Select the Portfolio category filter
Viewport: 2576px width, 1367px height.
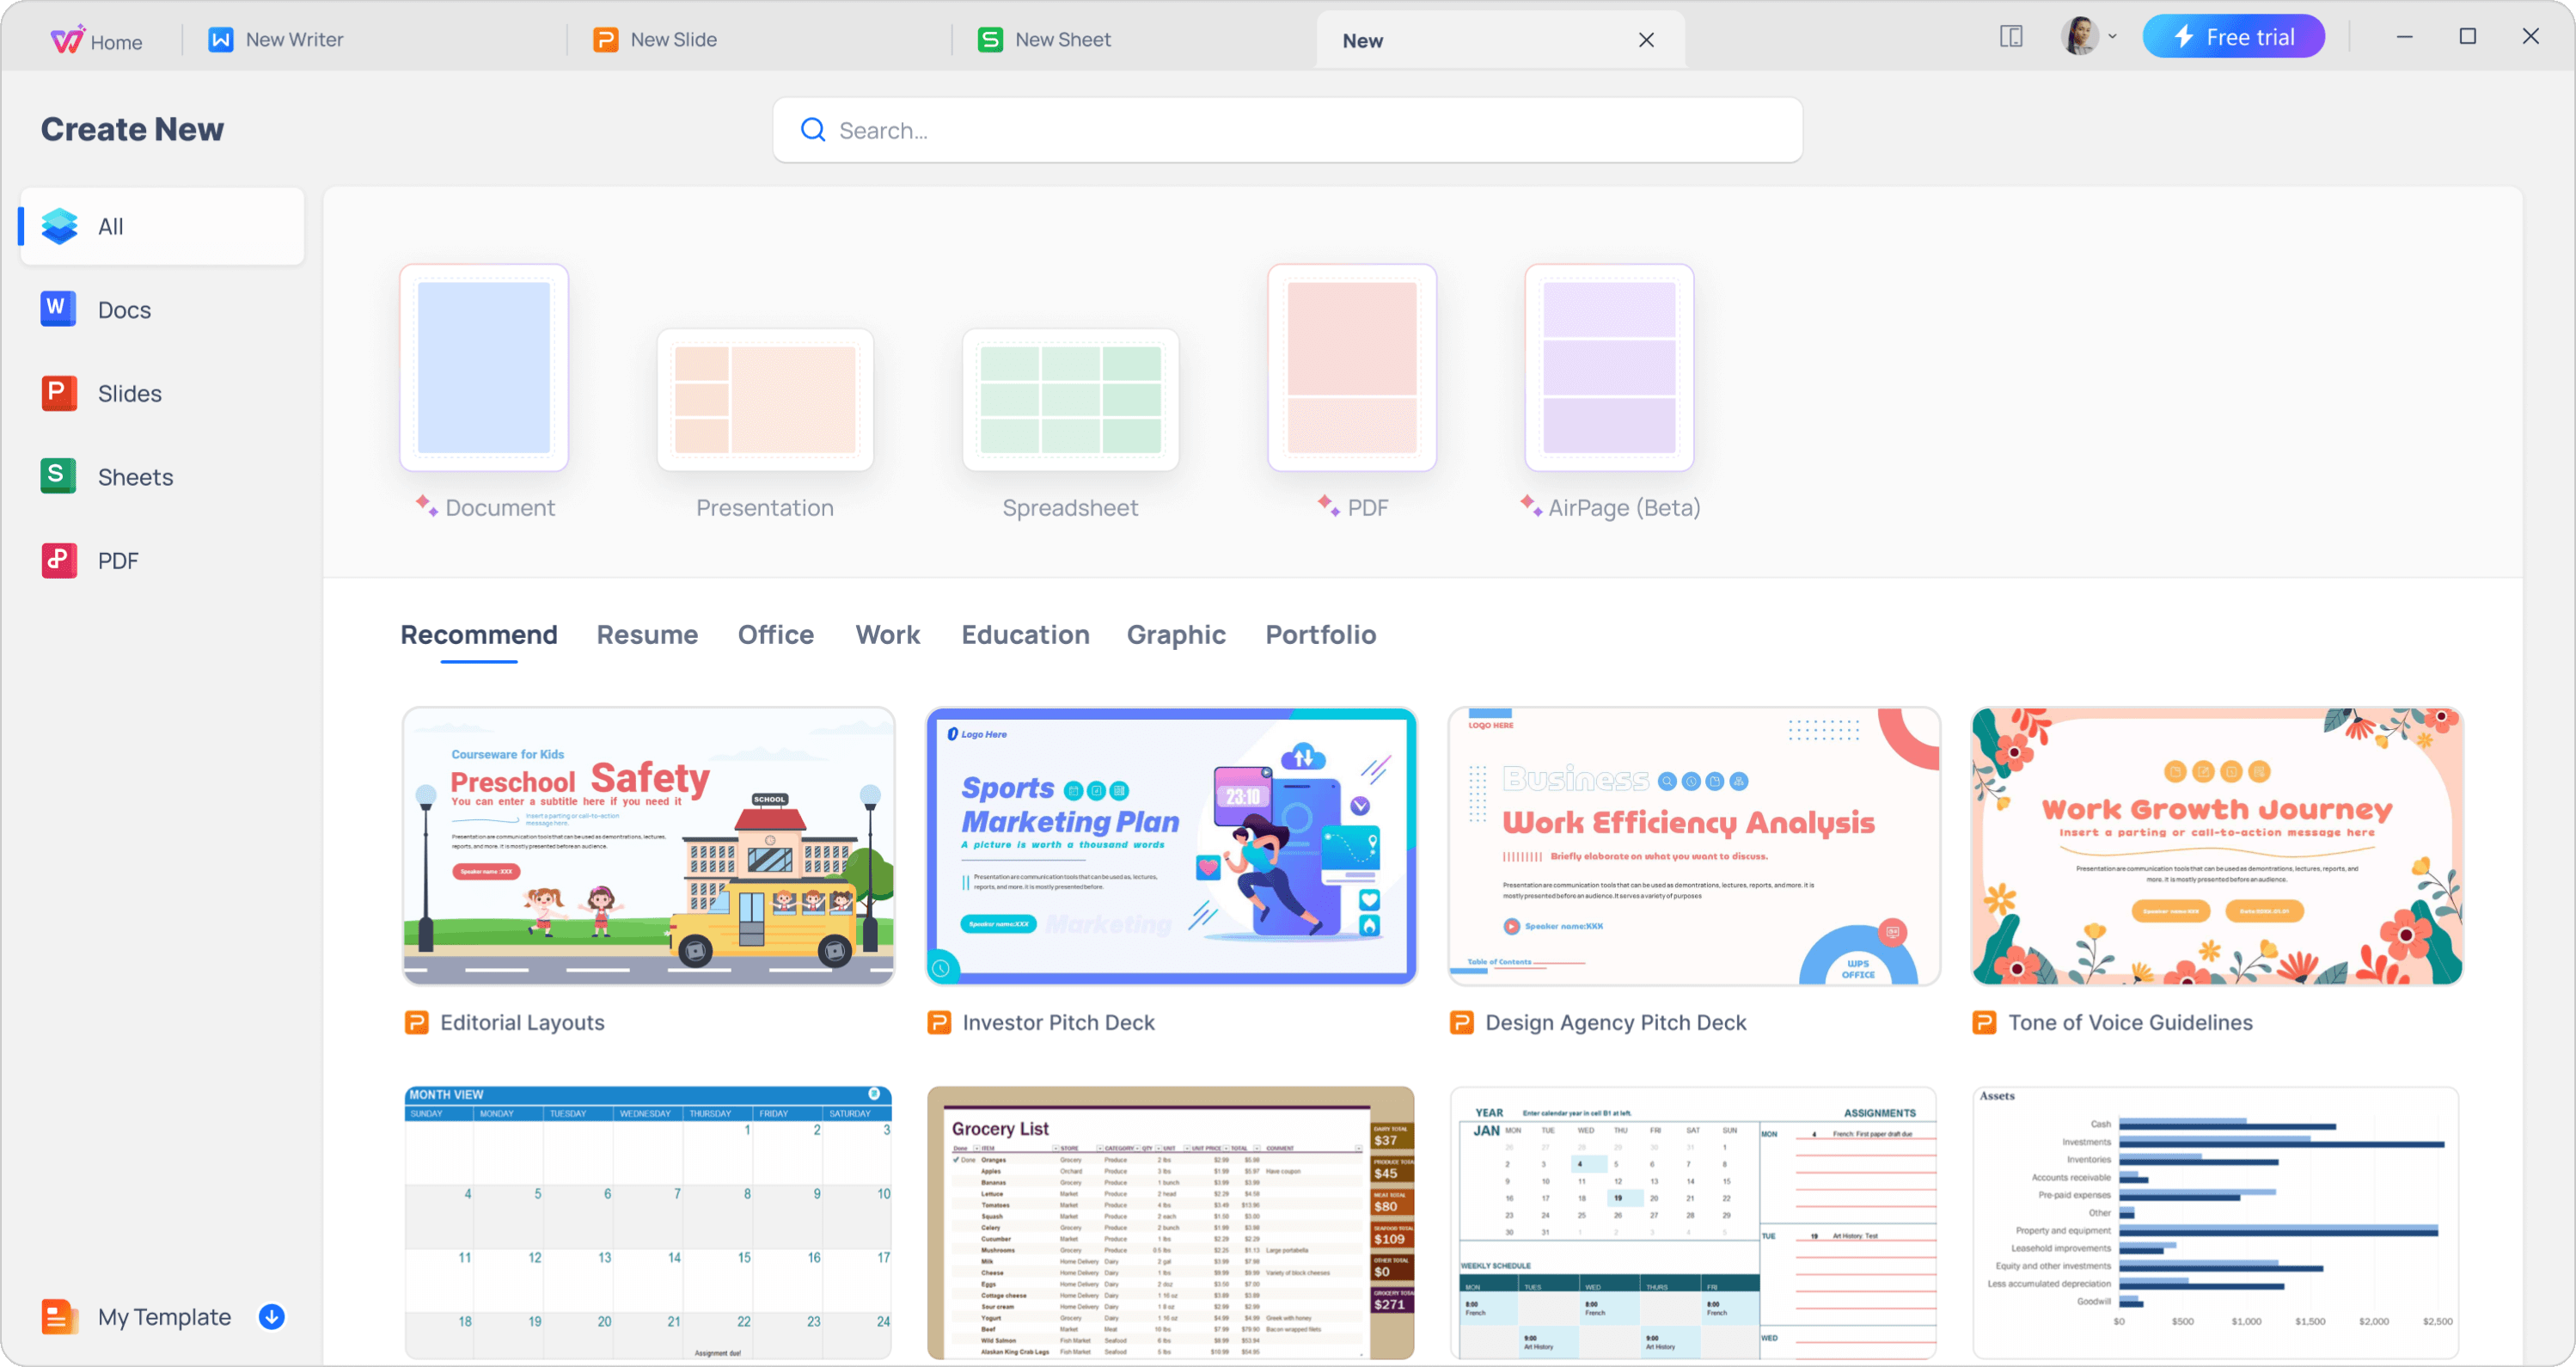pos(1322,634)
